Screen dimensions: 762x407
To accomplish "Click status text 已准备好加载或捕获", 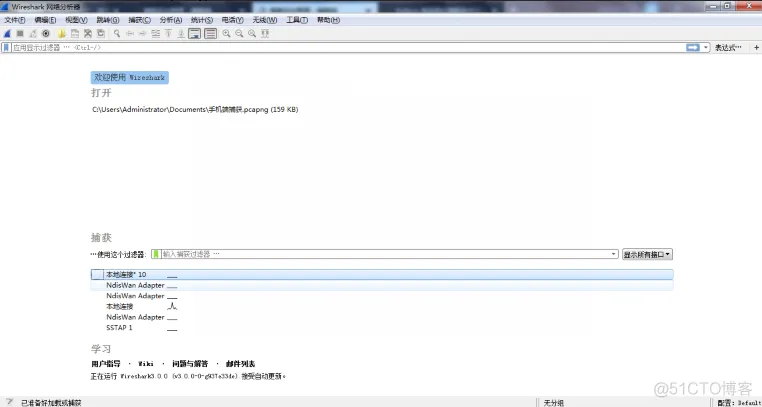I will pos(51,403).
